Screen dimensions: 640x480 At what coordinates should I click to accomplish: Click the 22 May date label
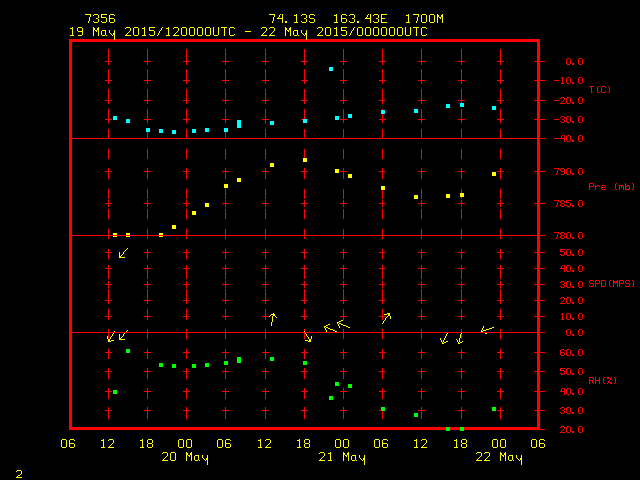coord(497,458)
